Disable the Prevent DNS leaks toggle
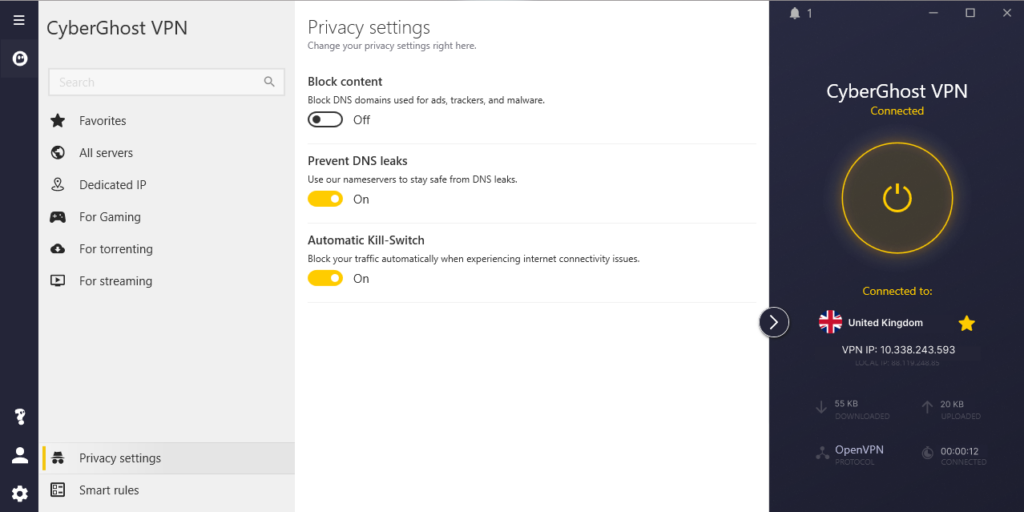Image resolution: width=1024 pixels, height=512 pixels. (325, 199)
